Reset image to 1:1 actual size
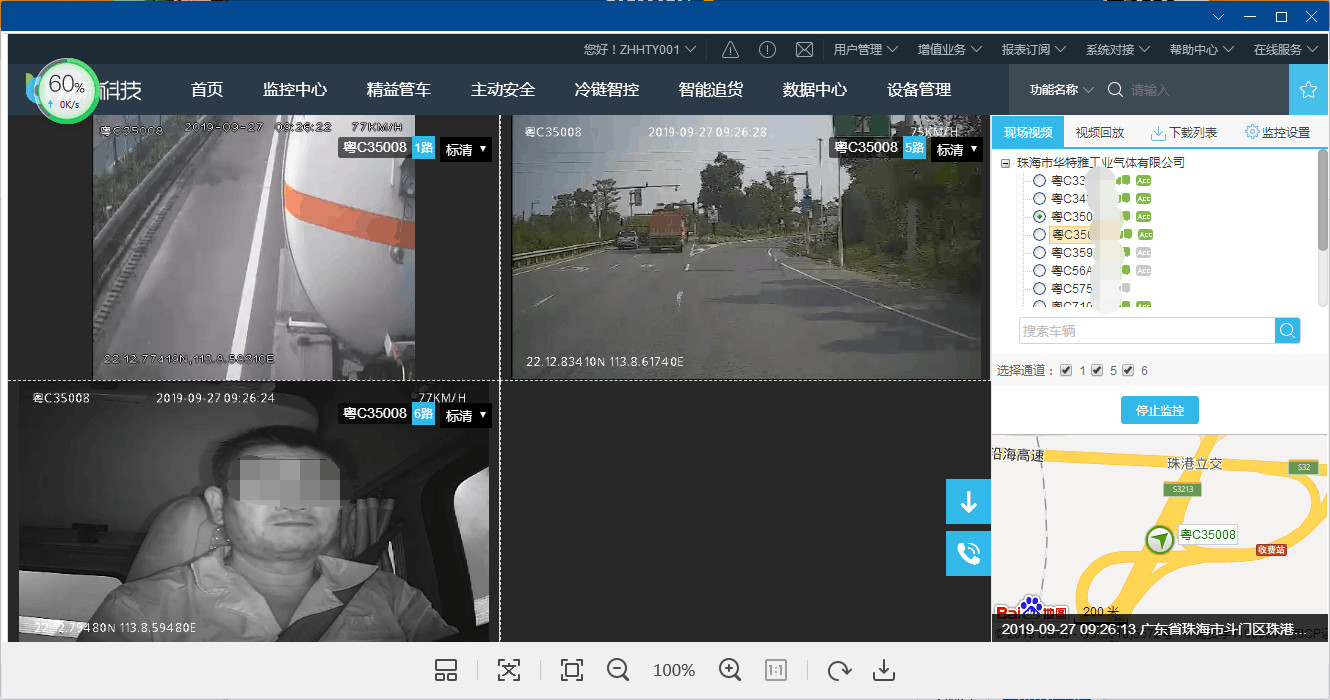The image size is (1330, 700). coord(776,670)
